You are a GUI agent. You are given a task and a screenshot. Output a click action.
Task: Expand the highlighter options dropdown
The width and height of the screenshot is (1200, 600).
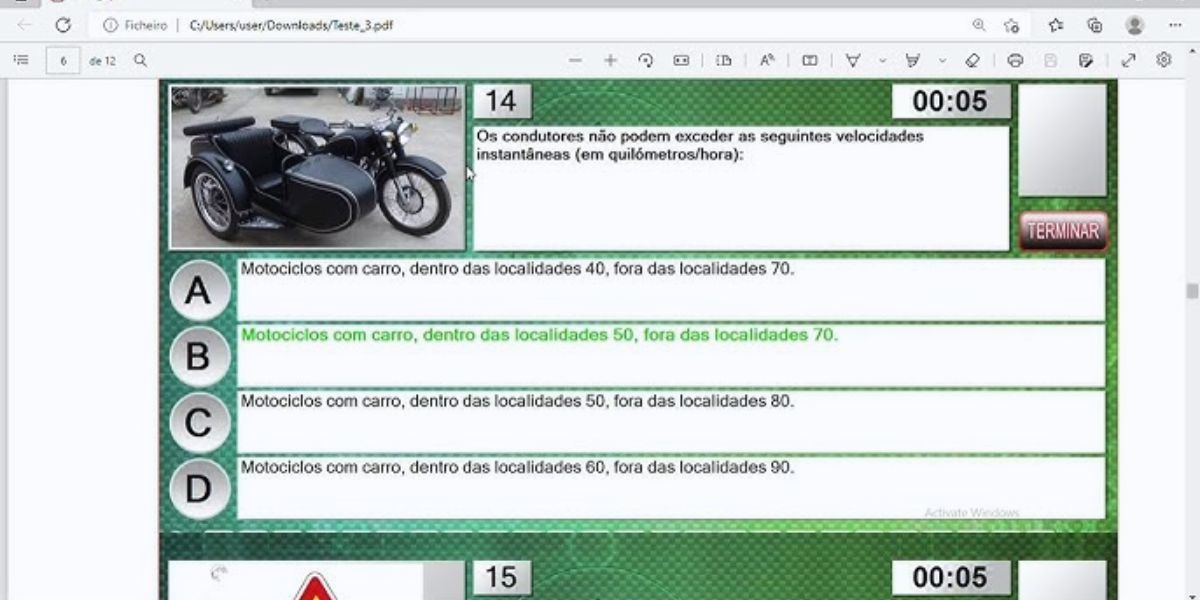tap(942, 60)
